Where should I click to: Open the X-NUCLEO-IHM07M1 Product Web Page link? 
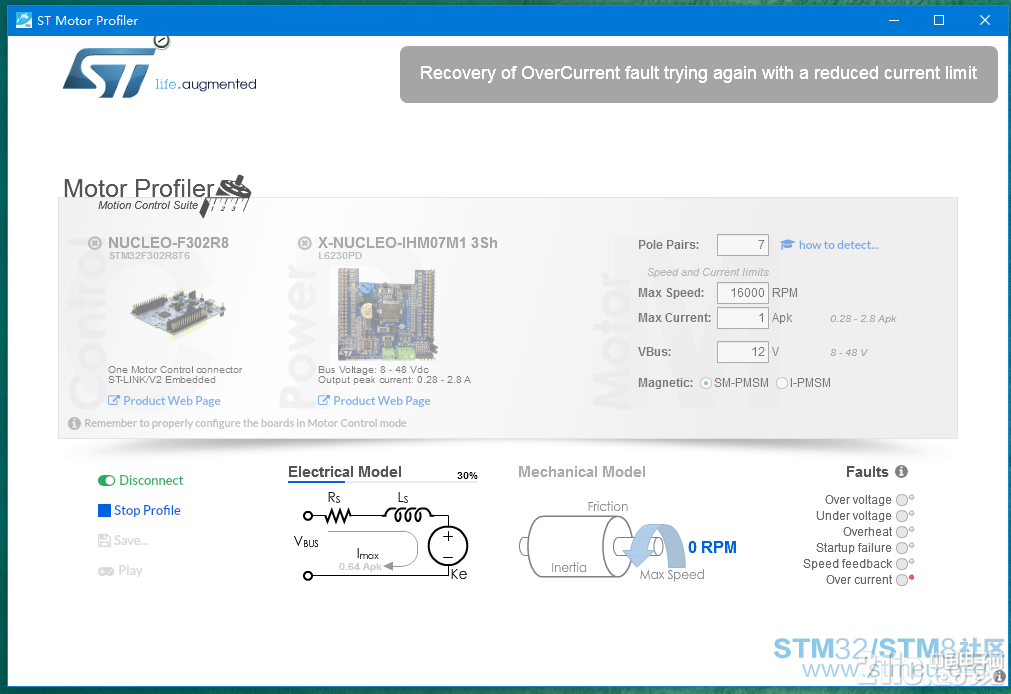382,401
